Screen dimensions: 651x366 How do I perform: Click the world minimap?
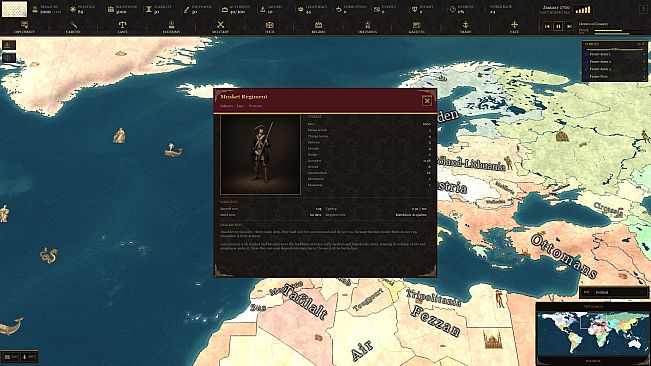pyautogui.click(x=593, y=334)
